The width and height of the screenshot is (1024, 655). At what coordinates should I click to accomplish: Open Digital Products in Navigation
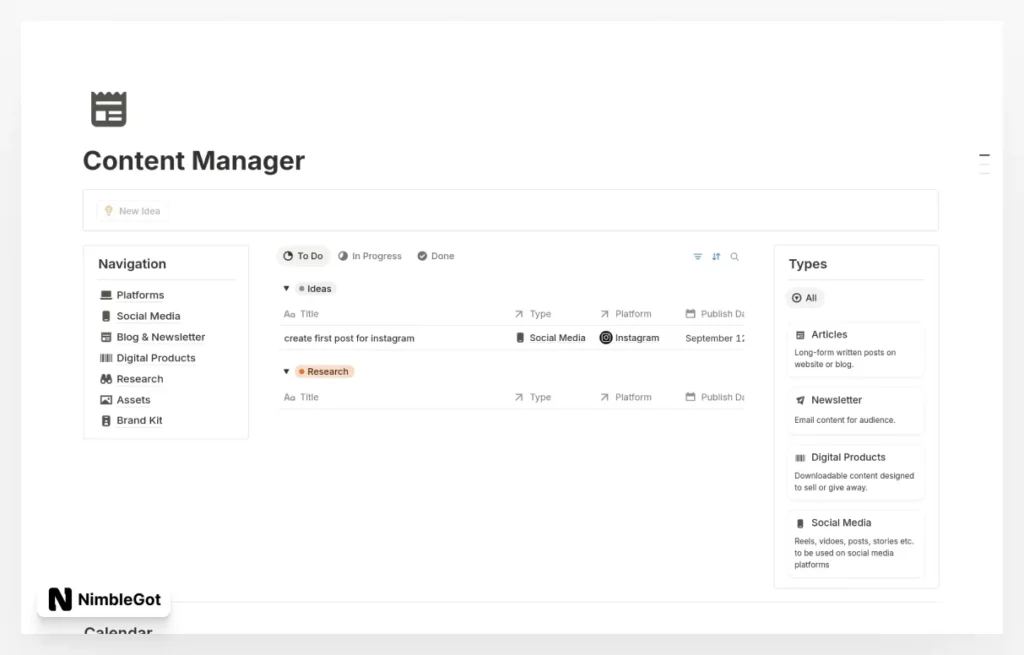click(x=155, y=358)
